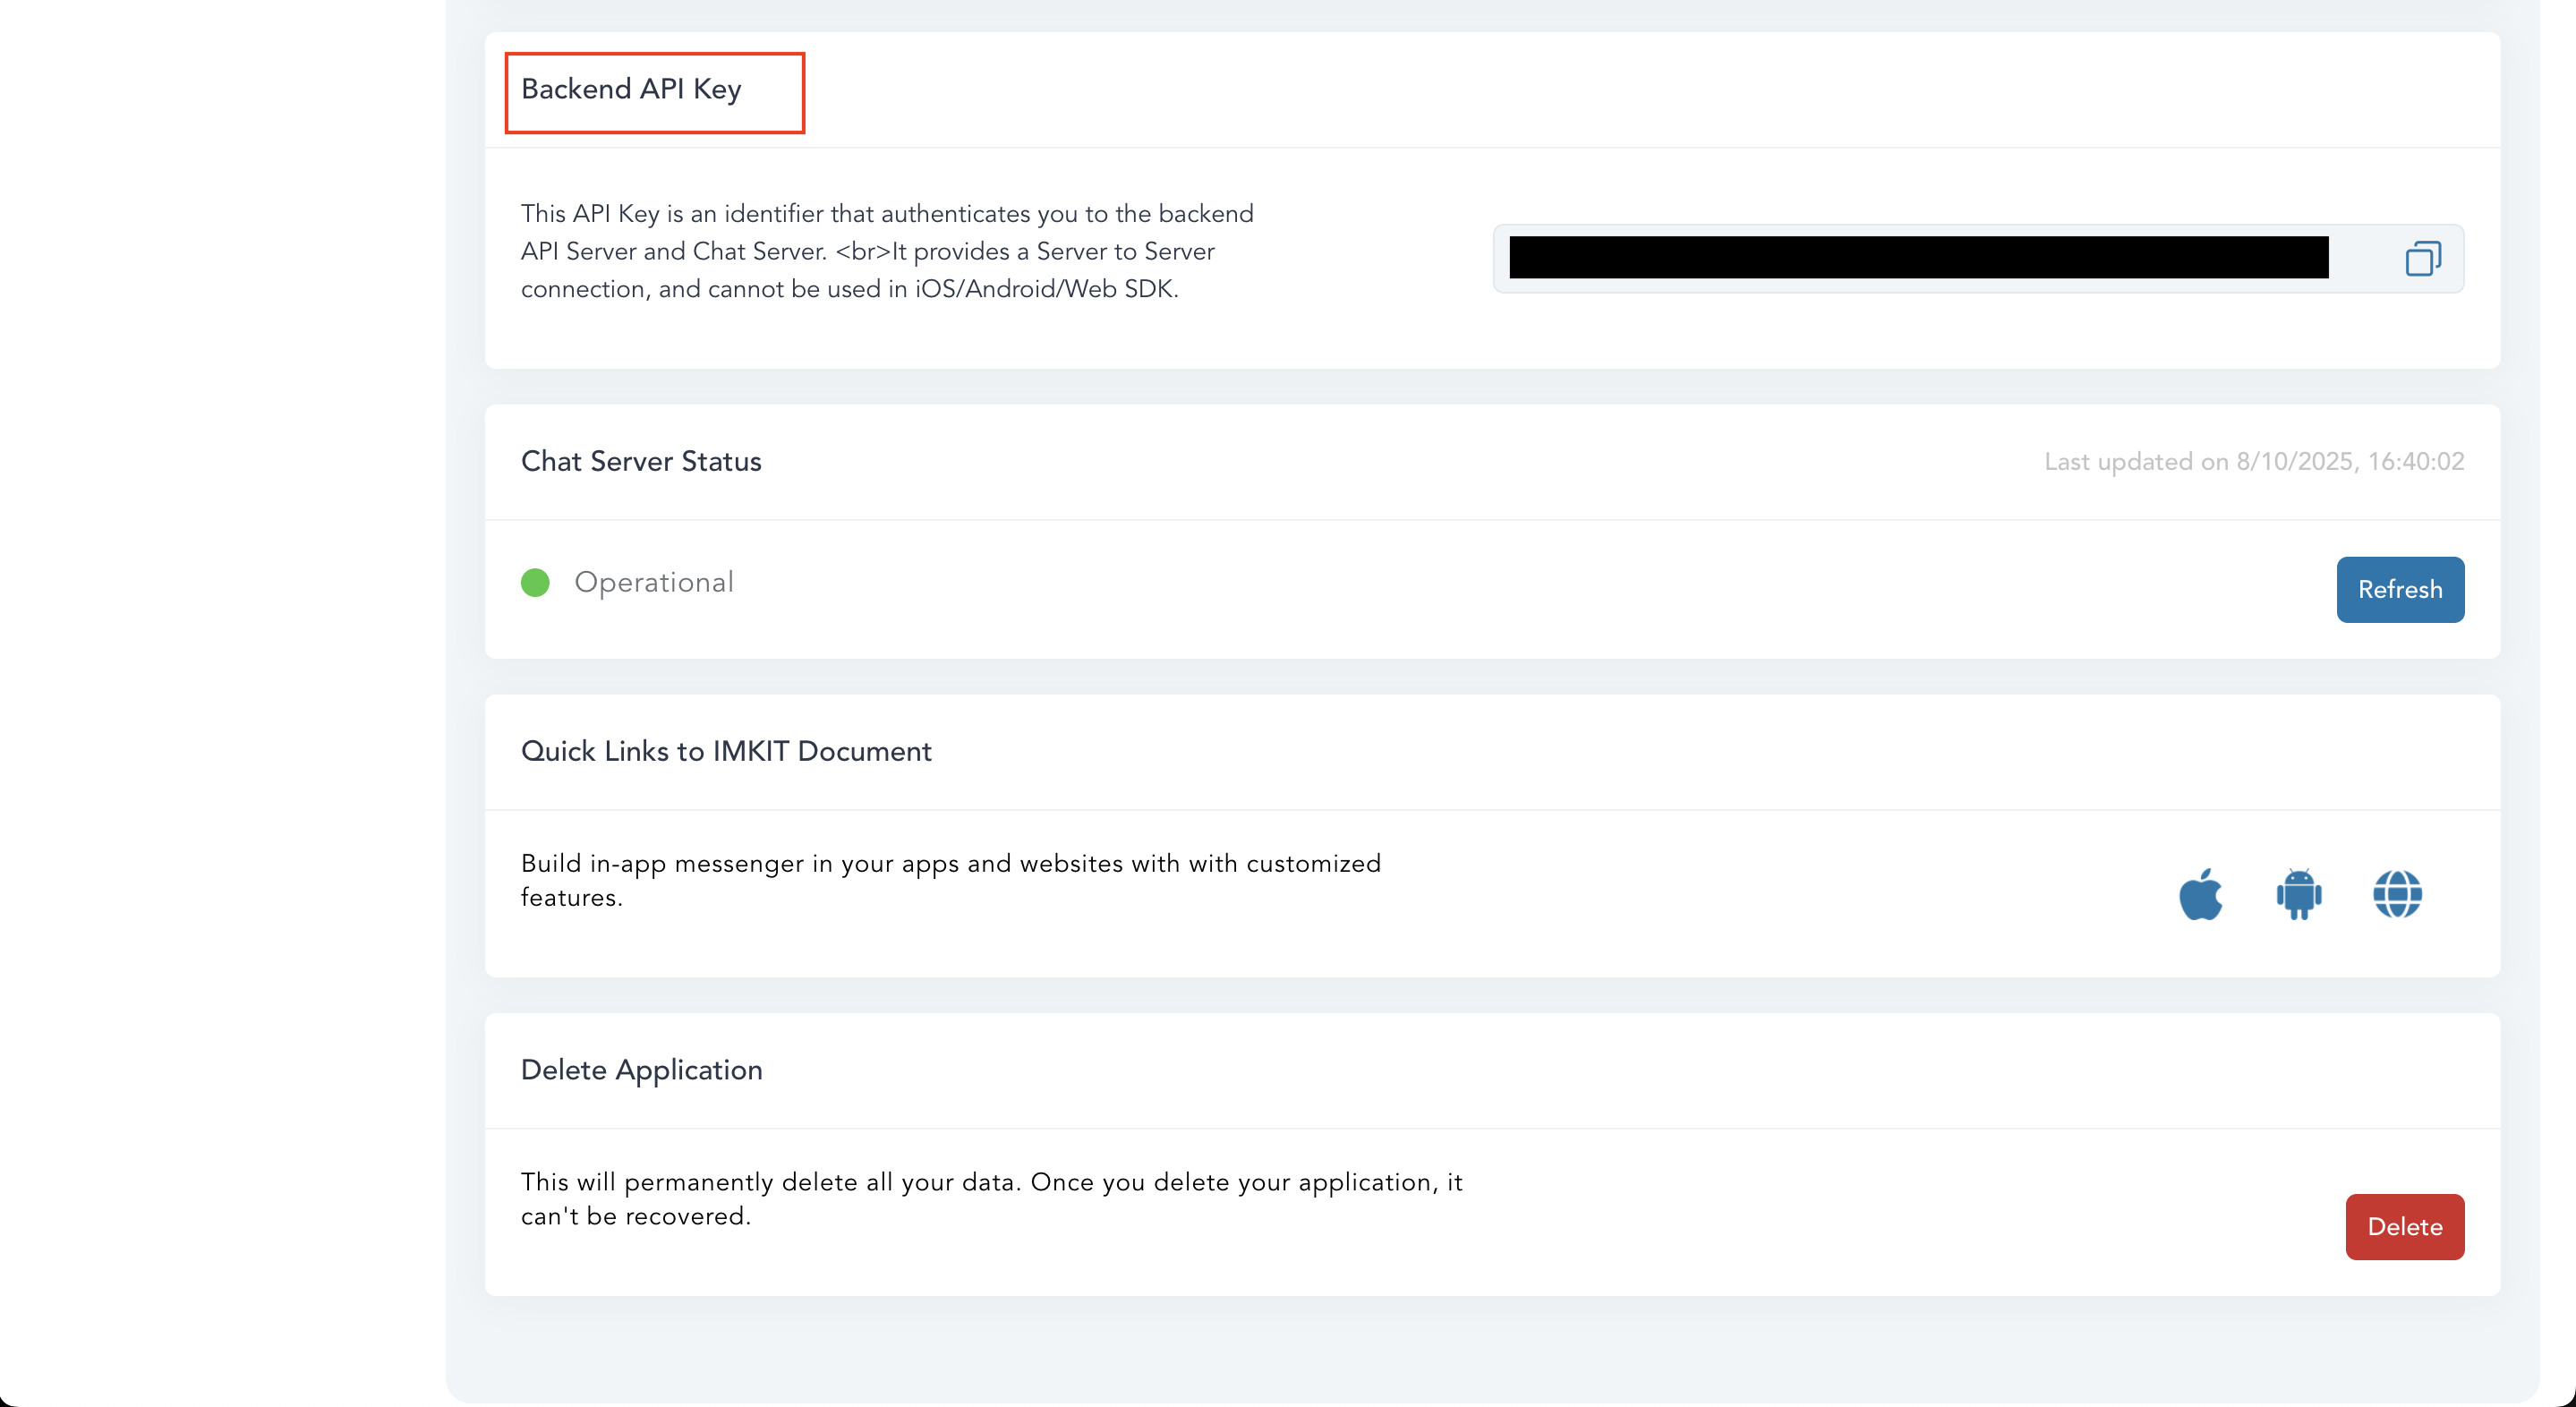
Task: Click the 'Build in-app messenger' description text
Action: click(x=950, y=880)
